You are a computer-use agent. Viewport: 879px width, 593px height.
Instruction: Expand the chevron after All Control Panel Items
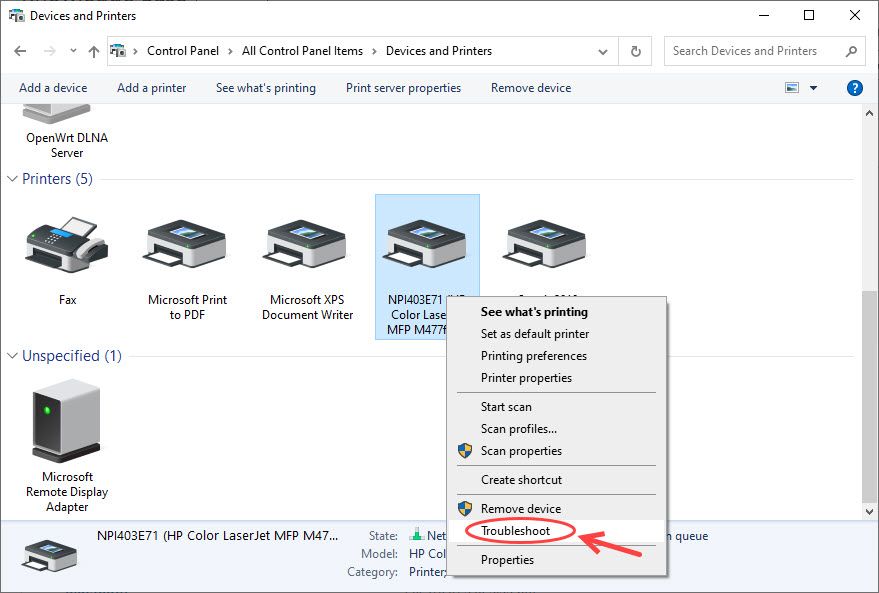(x=374, y=52)
